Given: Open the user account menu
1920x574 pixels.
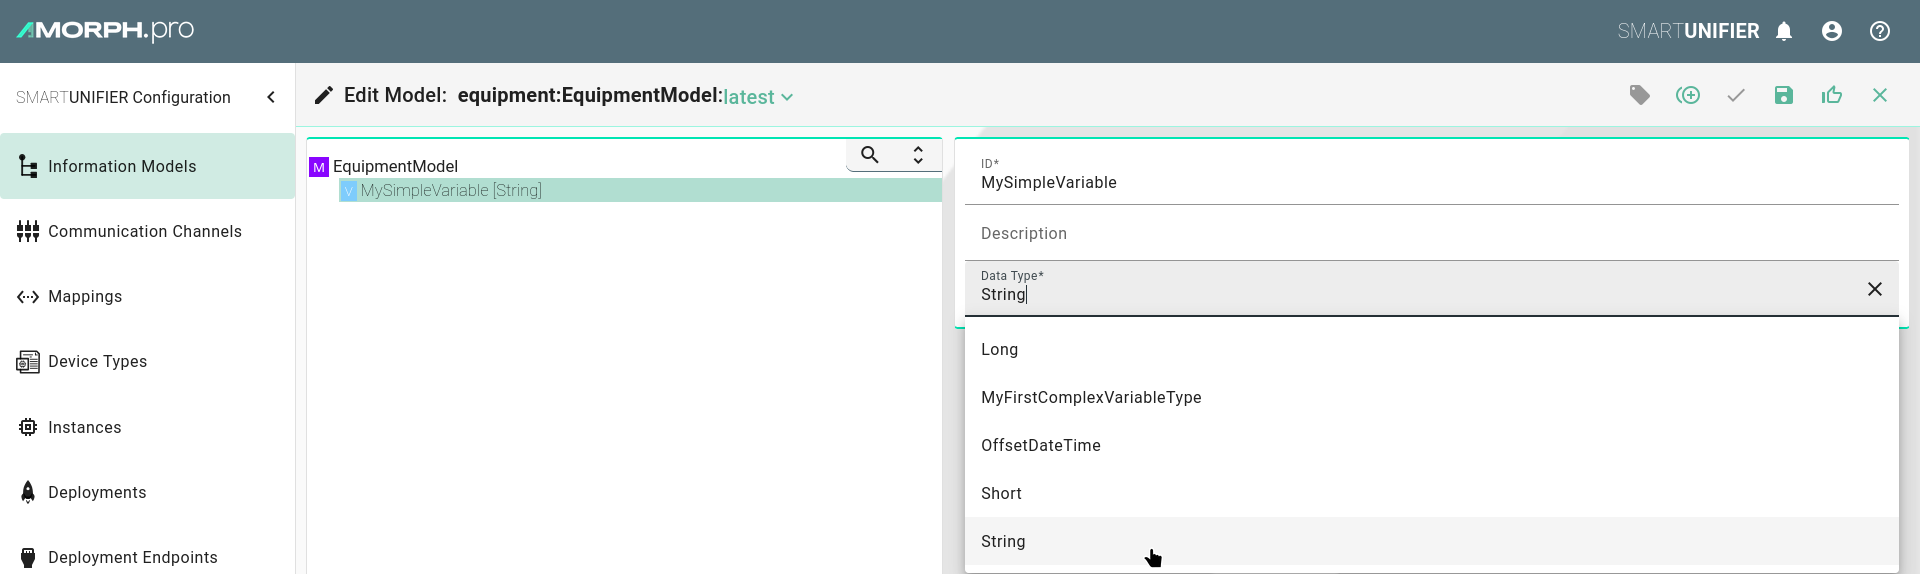Looking at the screenshot, I should pos(1832,31).
